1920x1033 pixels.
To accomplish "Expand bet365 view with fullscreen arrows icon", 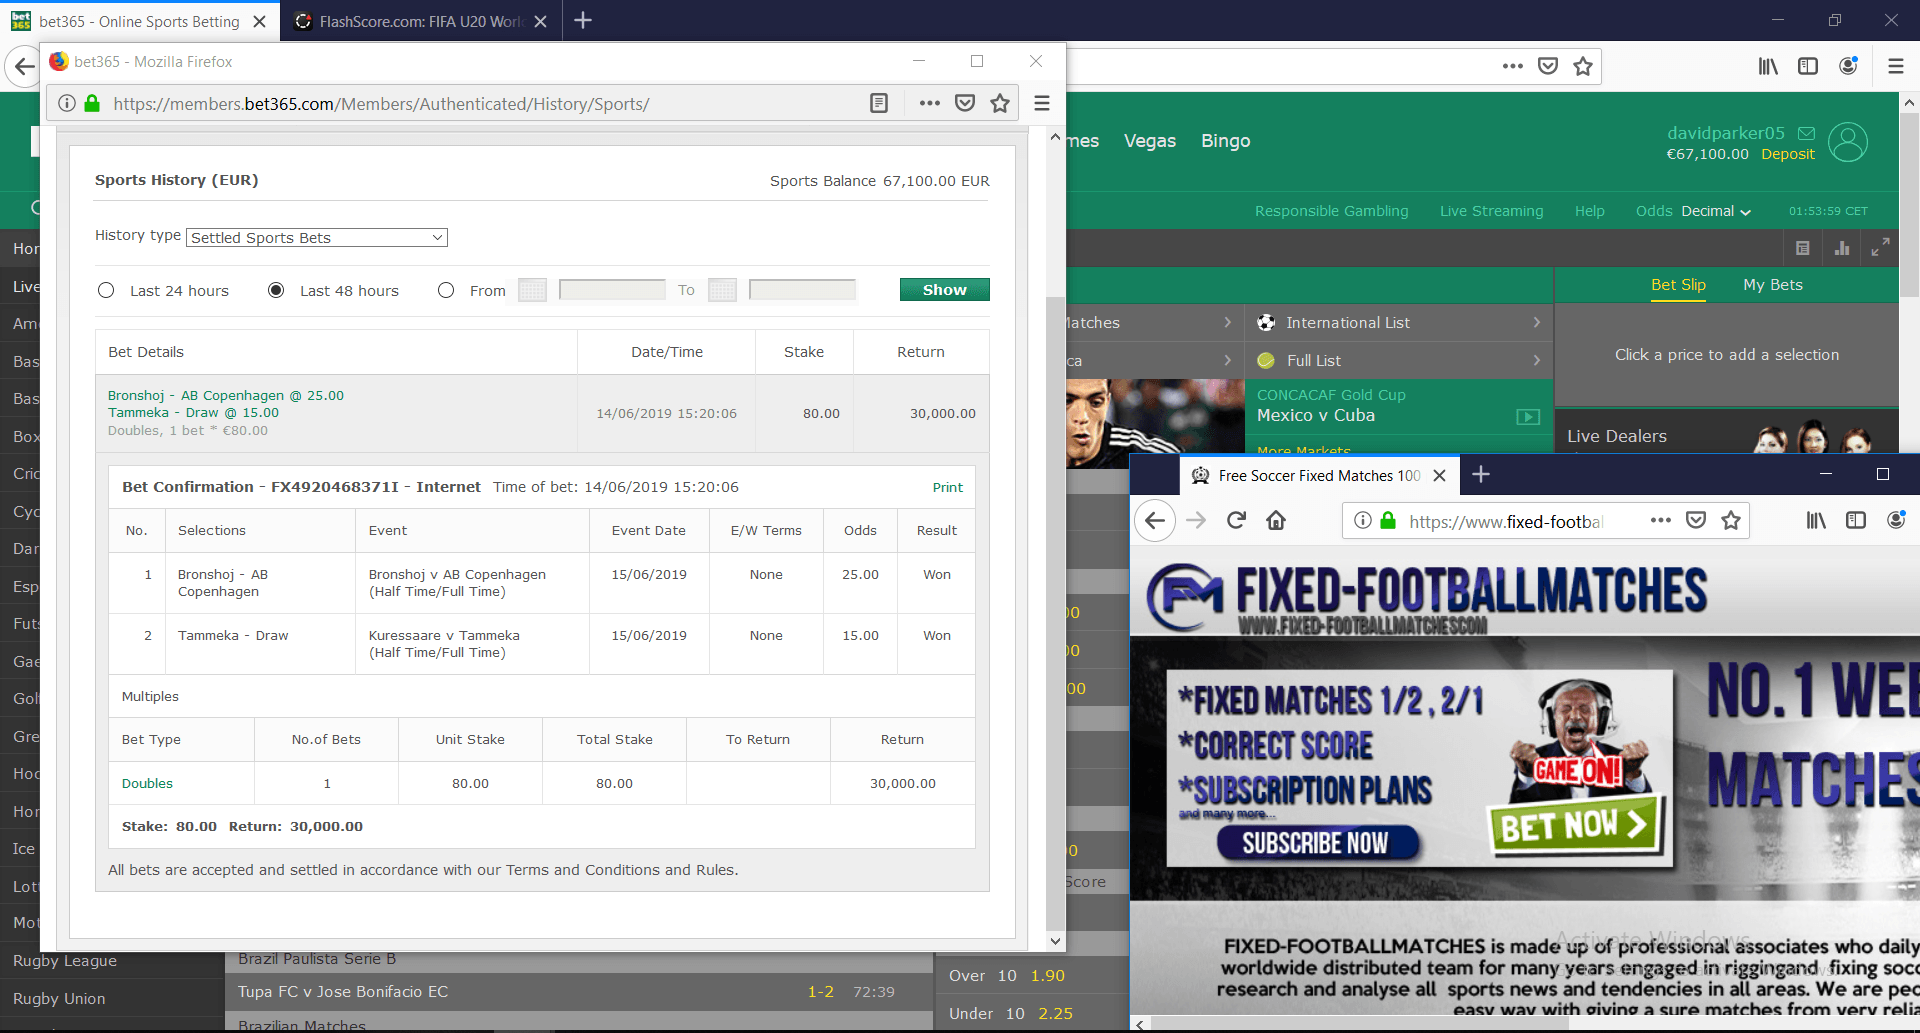I will coord(1880,248).
